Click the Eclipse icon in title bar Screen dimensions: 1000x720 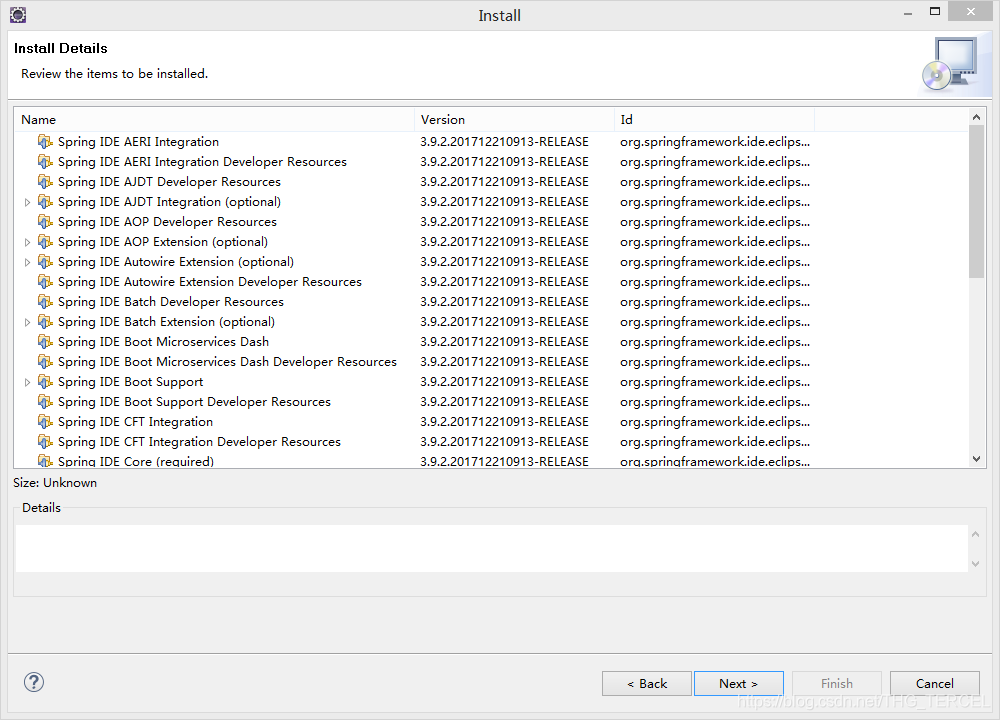tap(18, 15)
